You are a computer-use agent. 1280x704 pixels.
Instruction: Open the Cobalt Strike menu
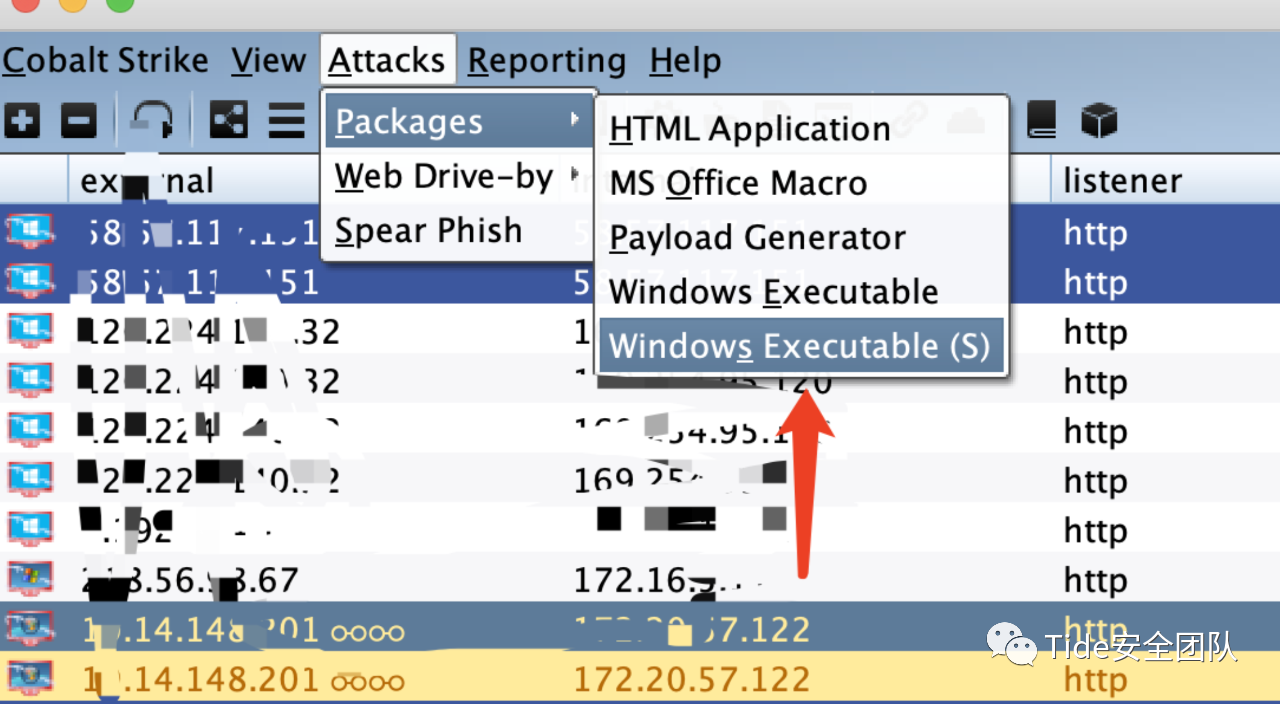pyautogui.click(x=105, y=60)
